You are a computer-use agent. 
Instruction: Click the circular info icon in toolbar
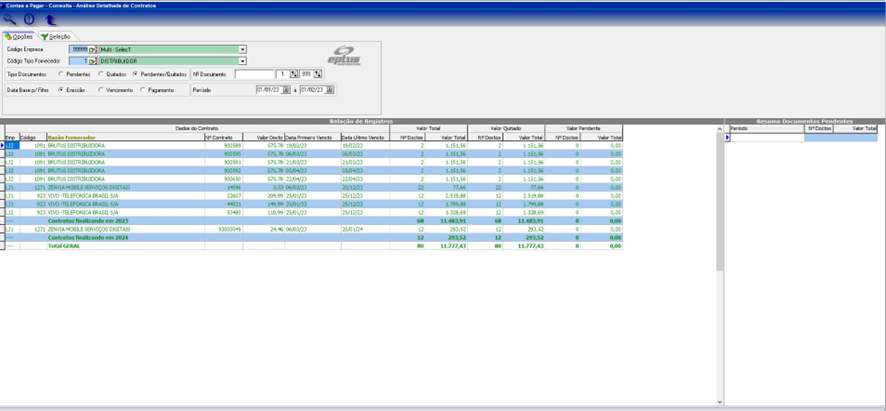point(29,18)
